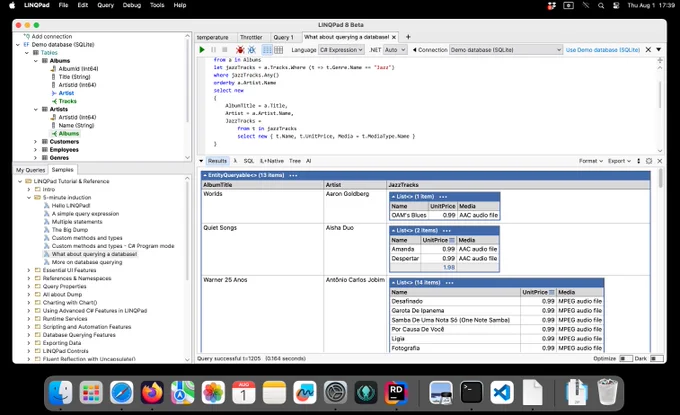This screenshot has width=680, height=415.
Task: Open the black triangle menu right of the connection bar
Action: point(659,50)
